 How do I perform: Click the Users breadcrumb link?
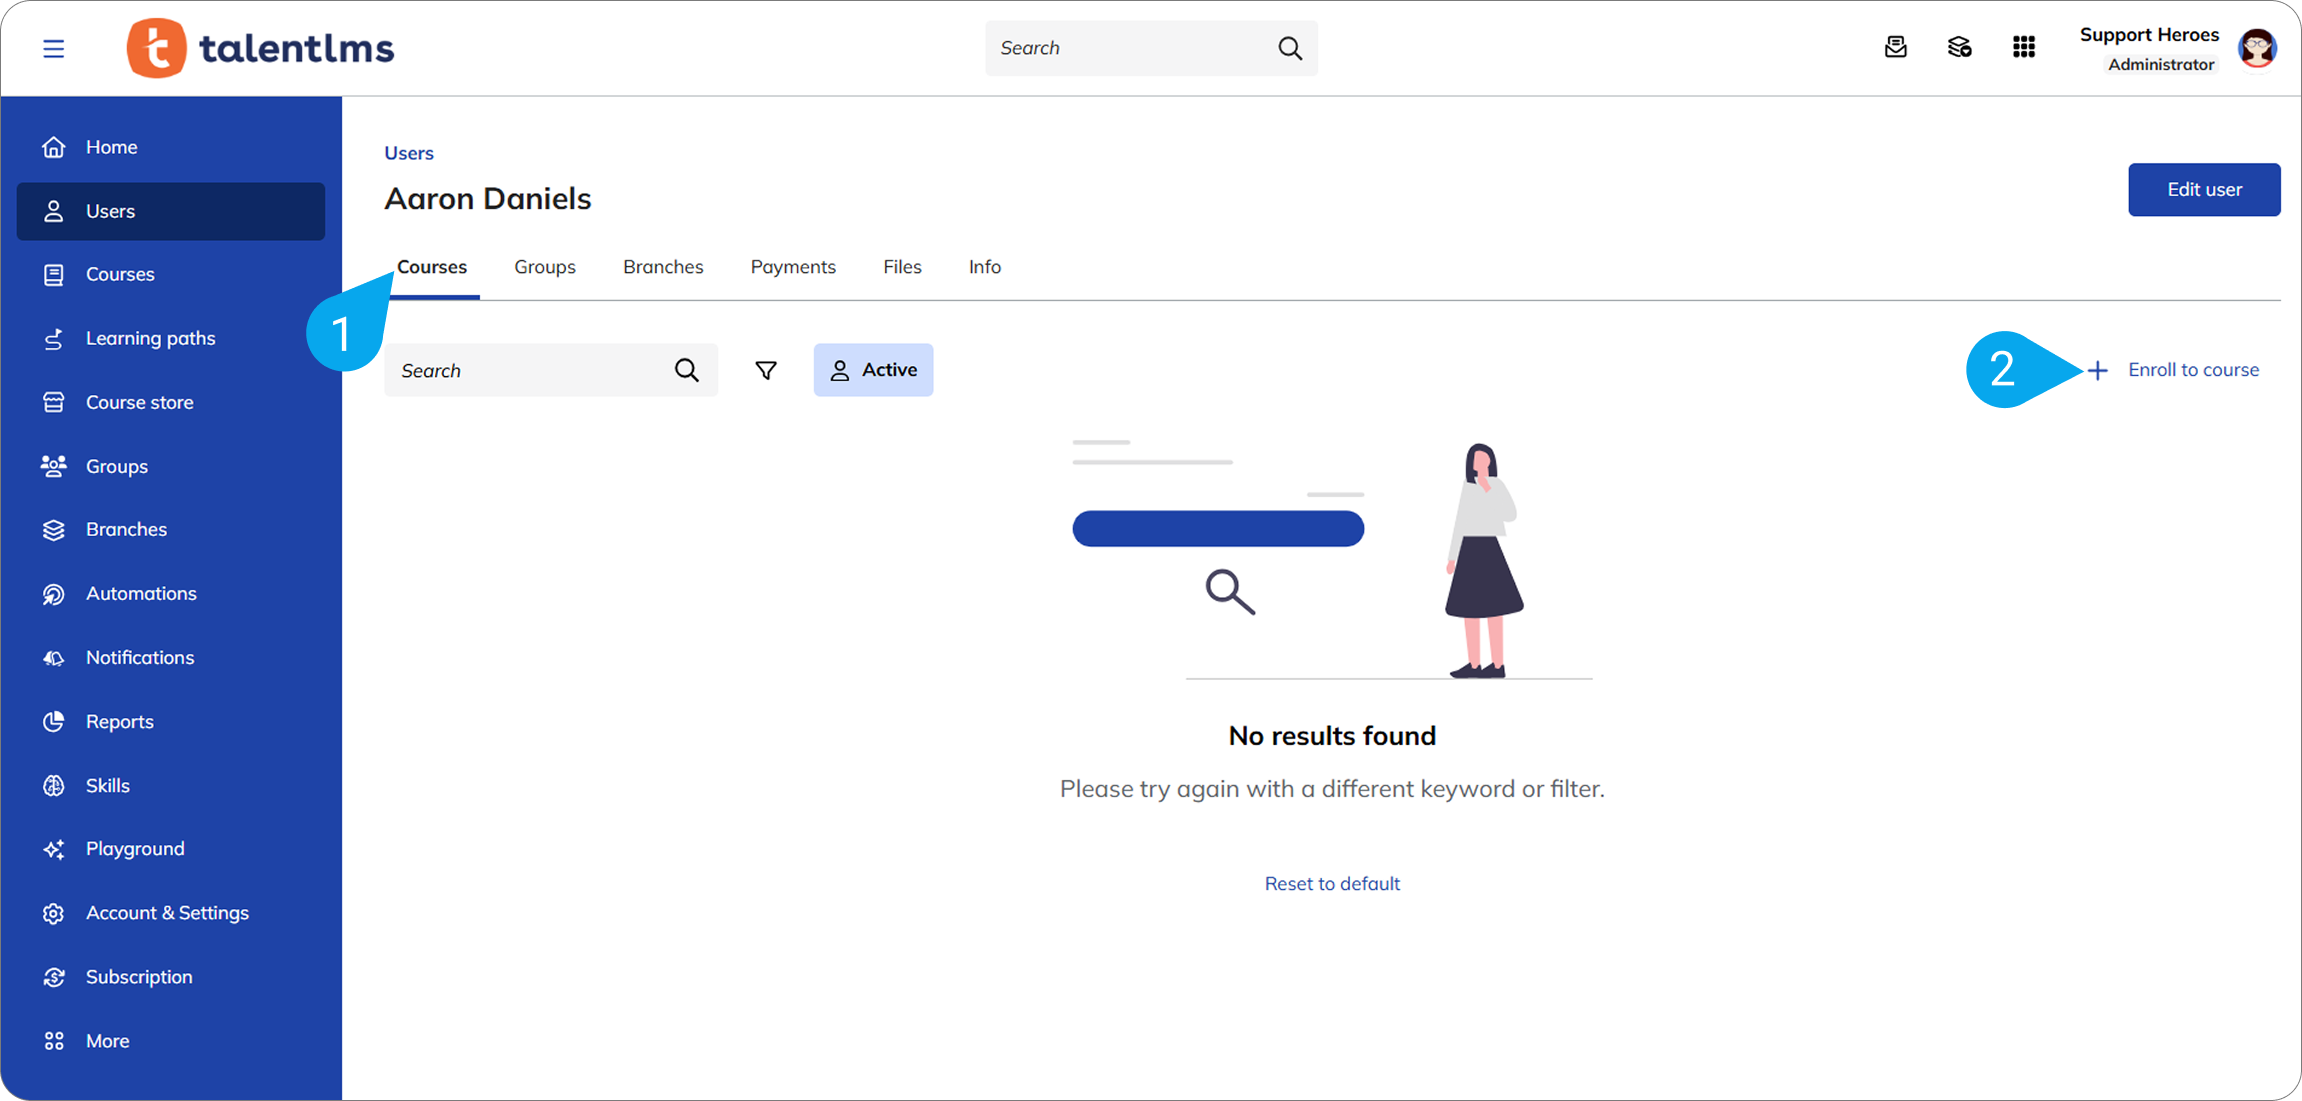pyautogui.click(x=409, y=153)
